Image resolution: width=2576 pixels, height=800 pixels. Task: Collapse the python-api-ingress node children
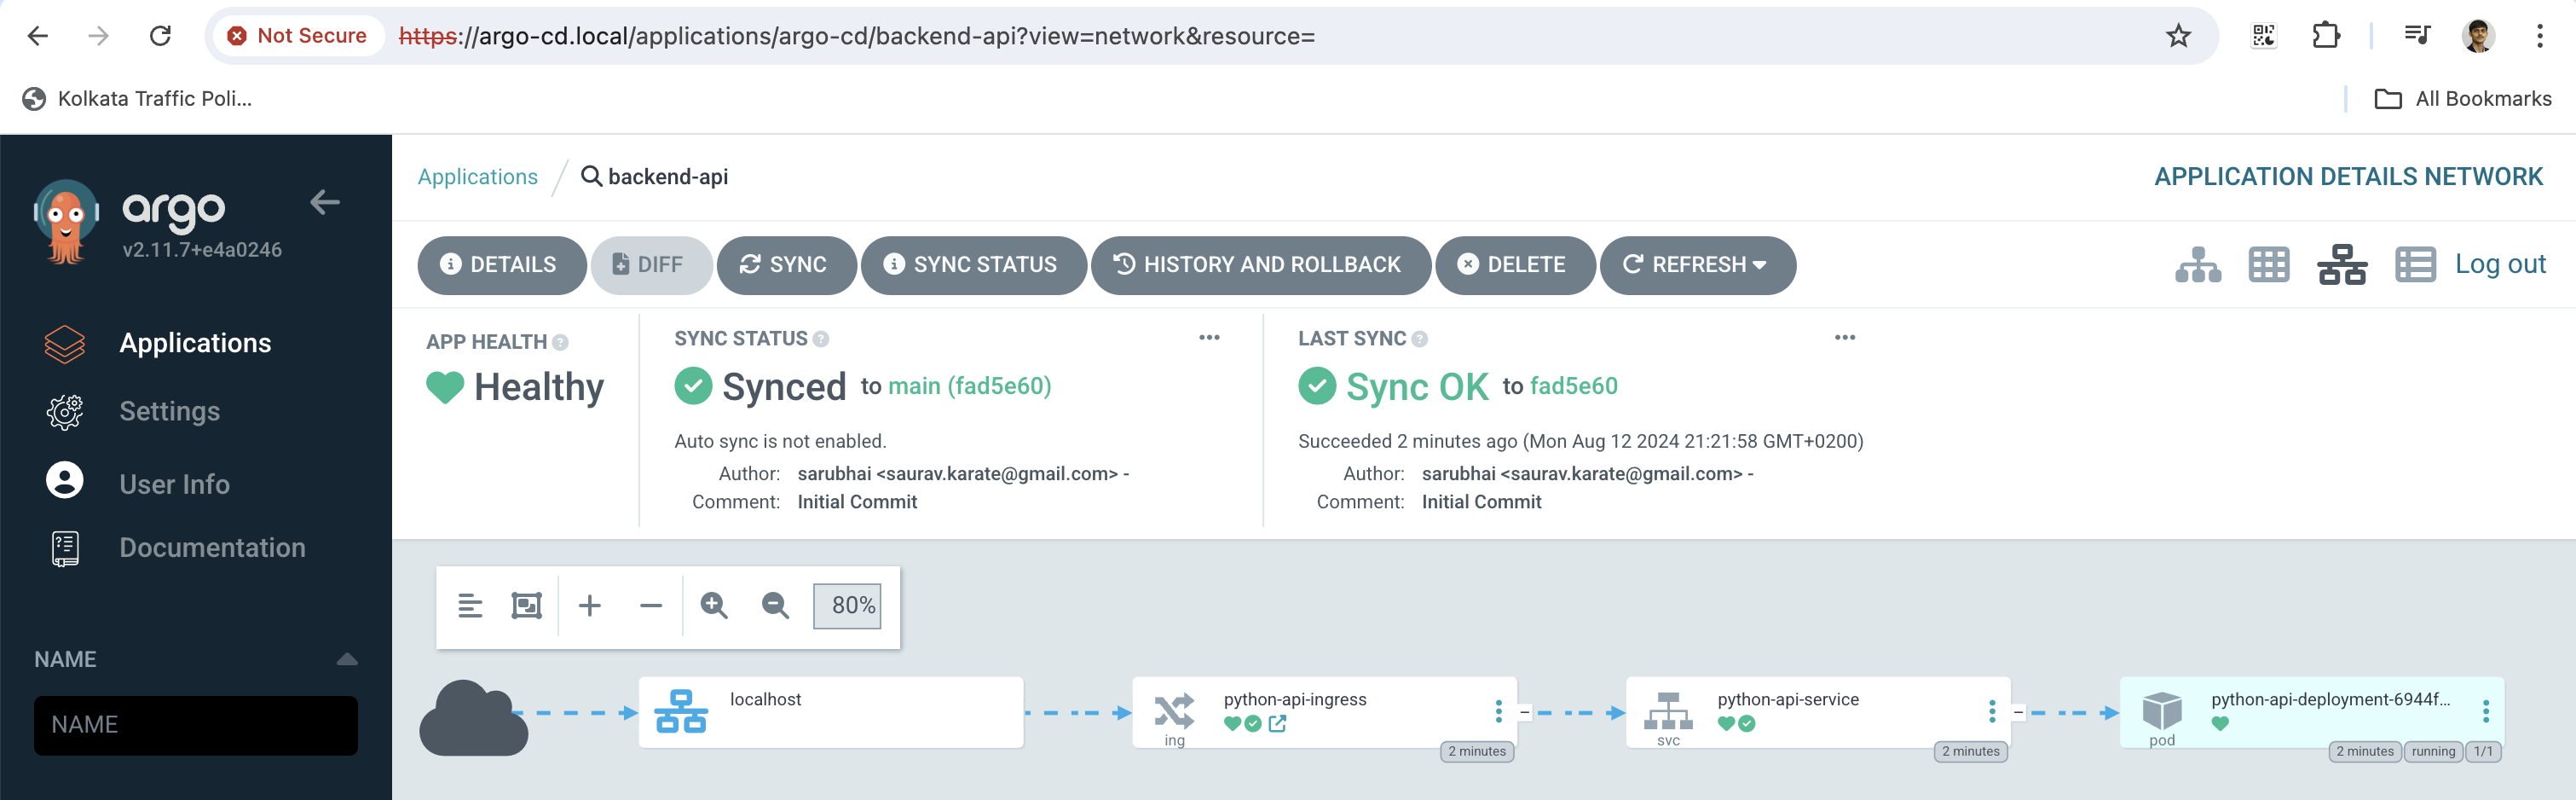pos(1524,713)
